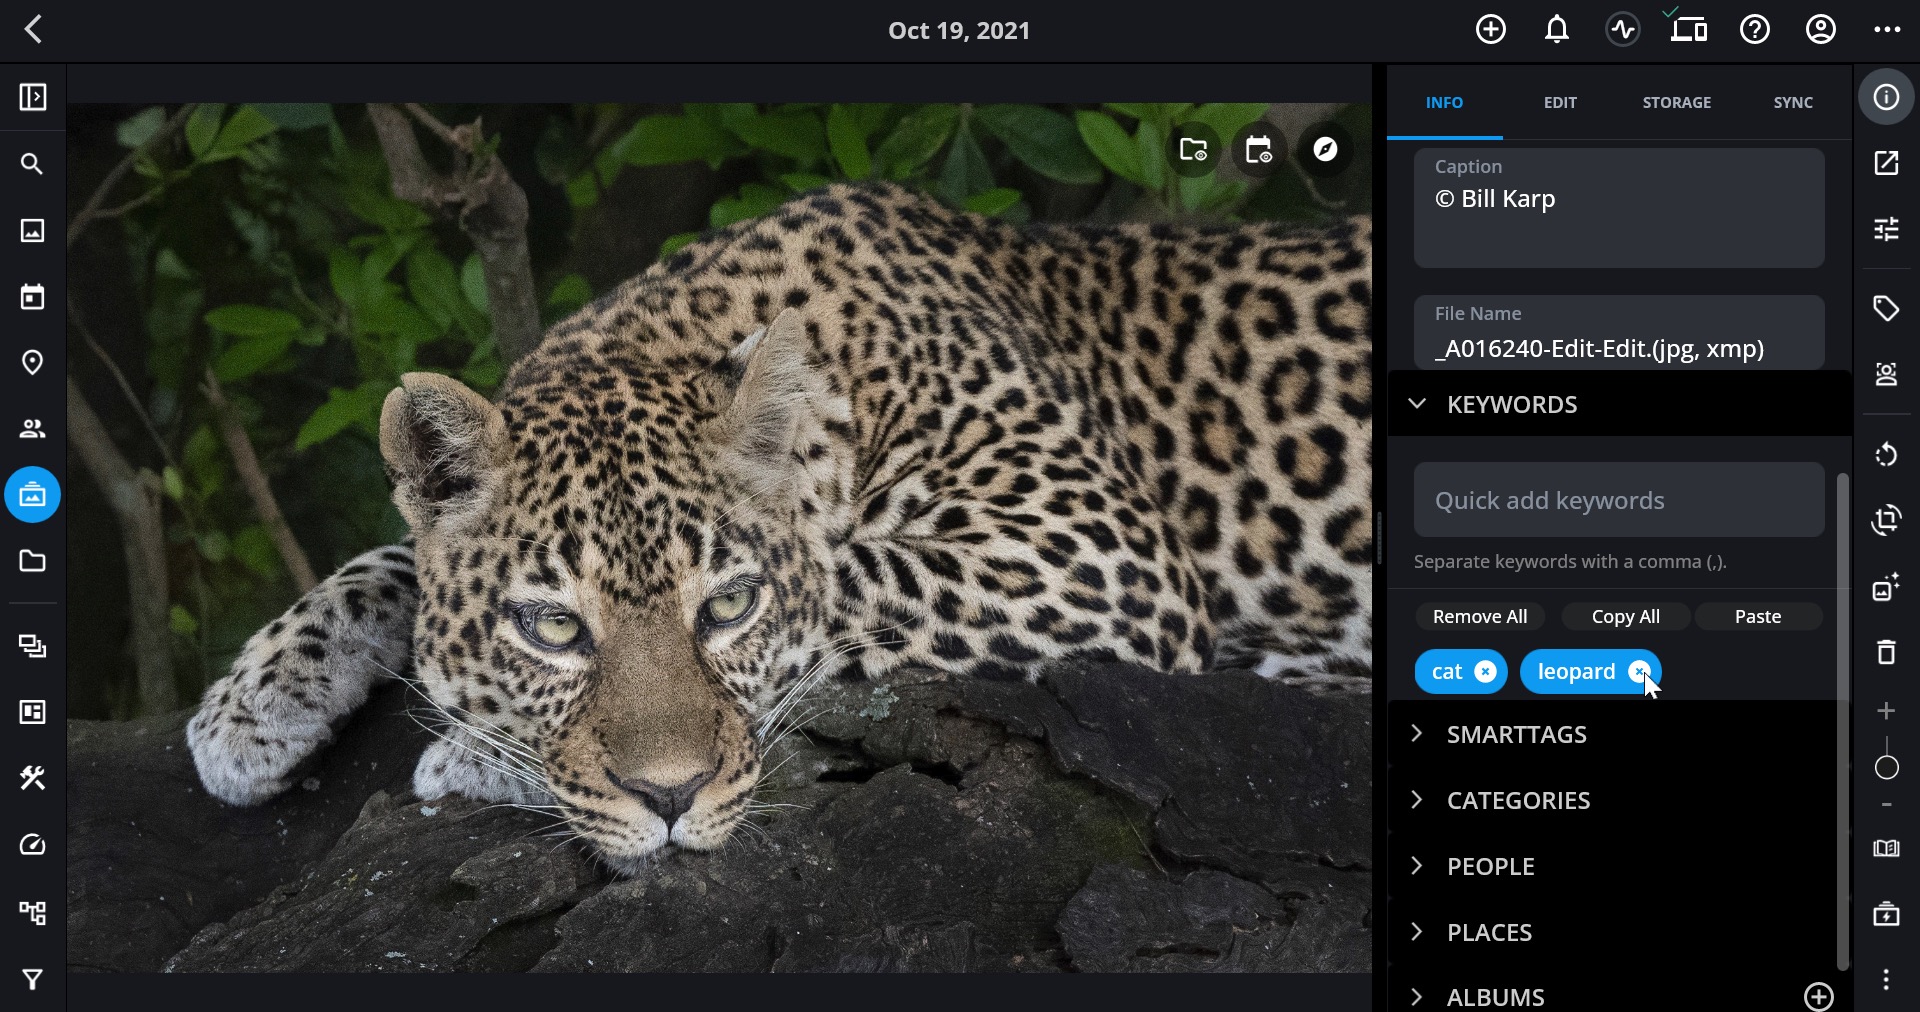Open the header more options ellipsis
1920x1012 pixels.
point(1887,30)
